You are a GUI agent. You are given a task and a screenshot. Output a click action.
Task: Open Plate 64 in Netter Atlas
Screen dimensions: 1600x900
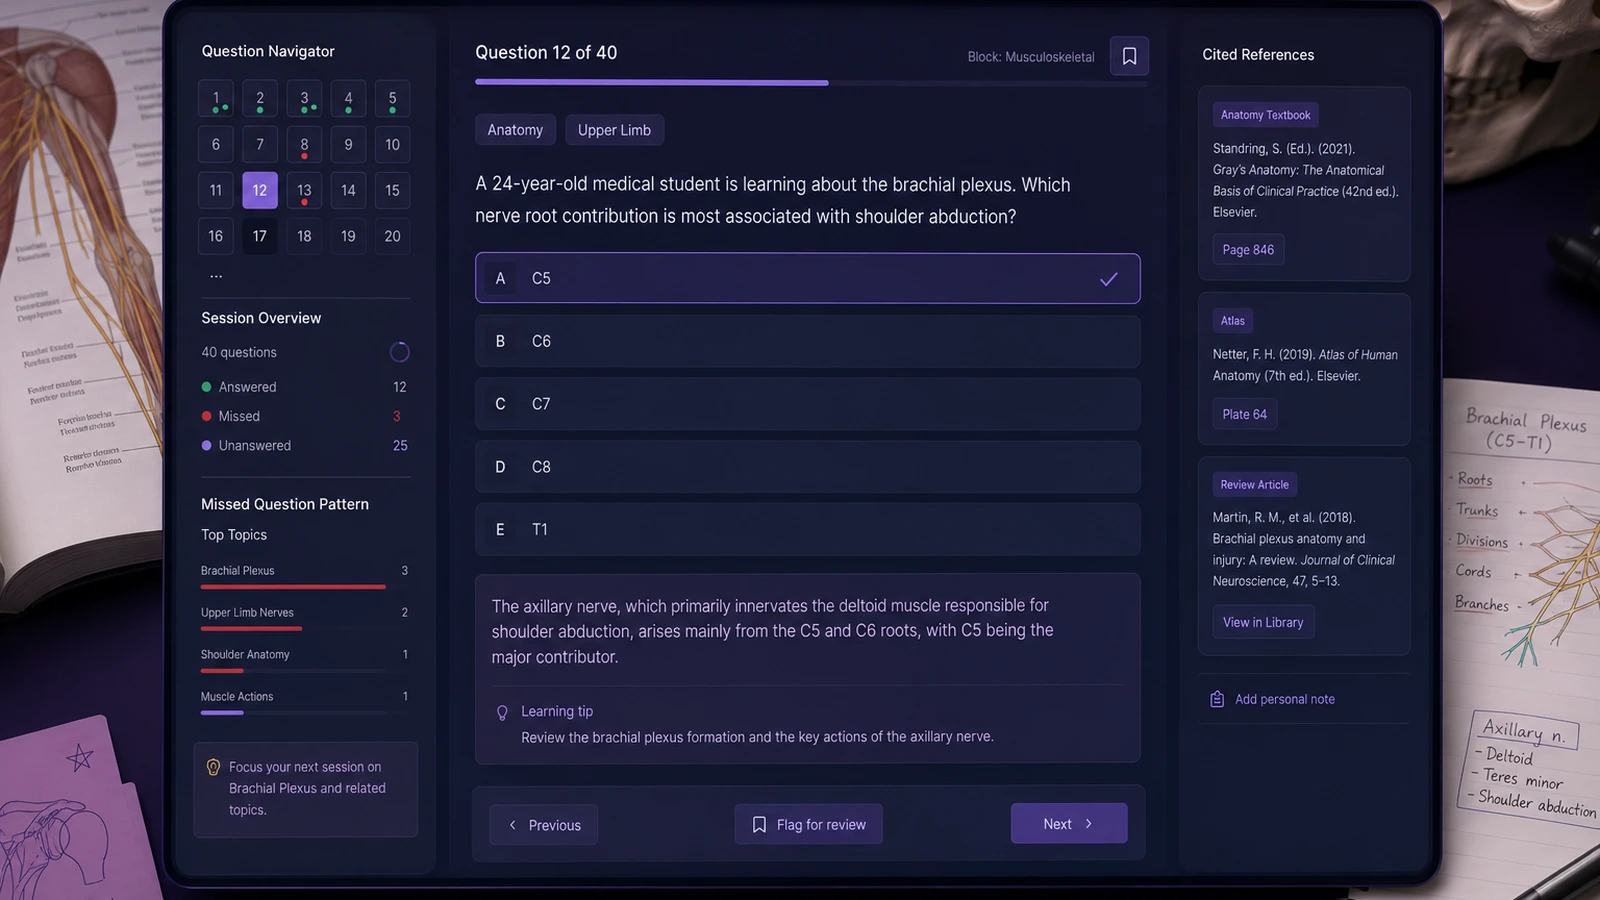tap(1244, 414)
